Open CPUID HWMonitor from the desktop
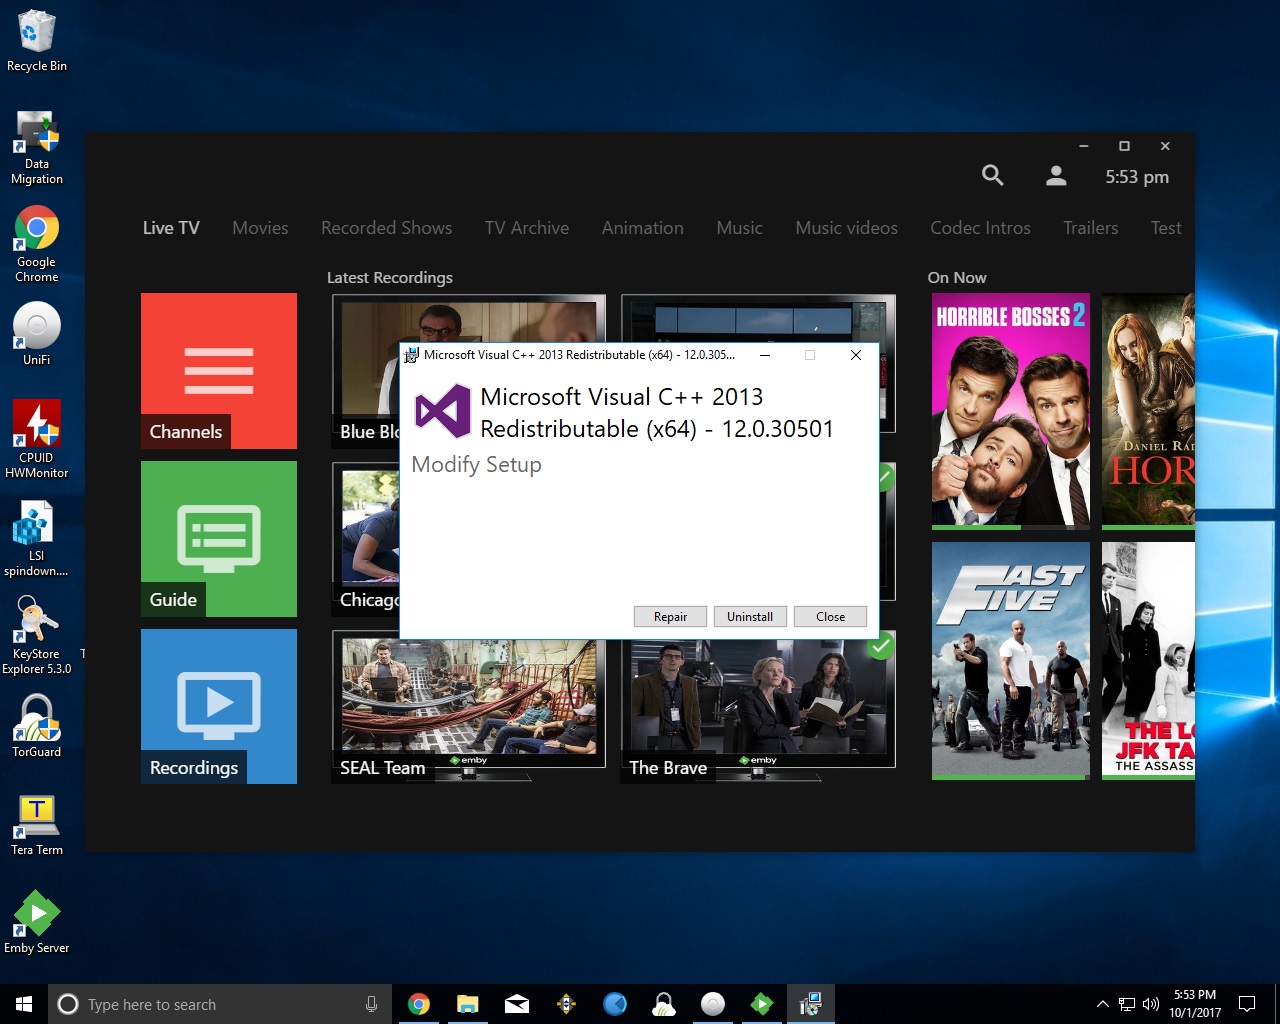 coord(37,425)
